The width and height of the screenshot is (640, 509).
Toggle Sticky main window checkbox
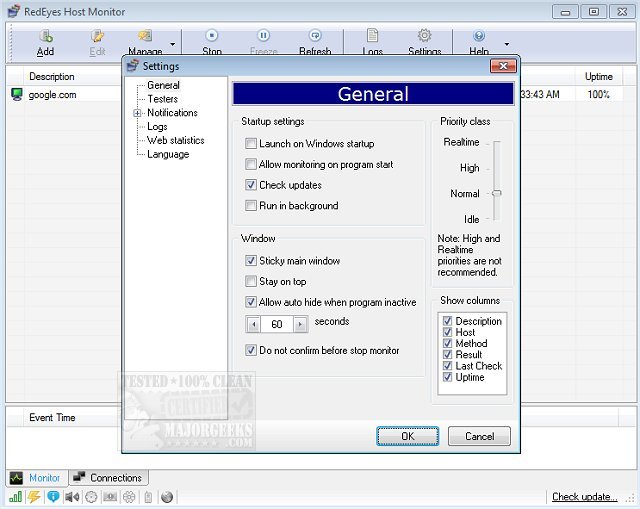pos(251,260)
